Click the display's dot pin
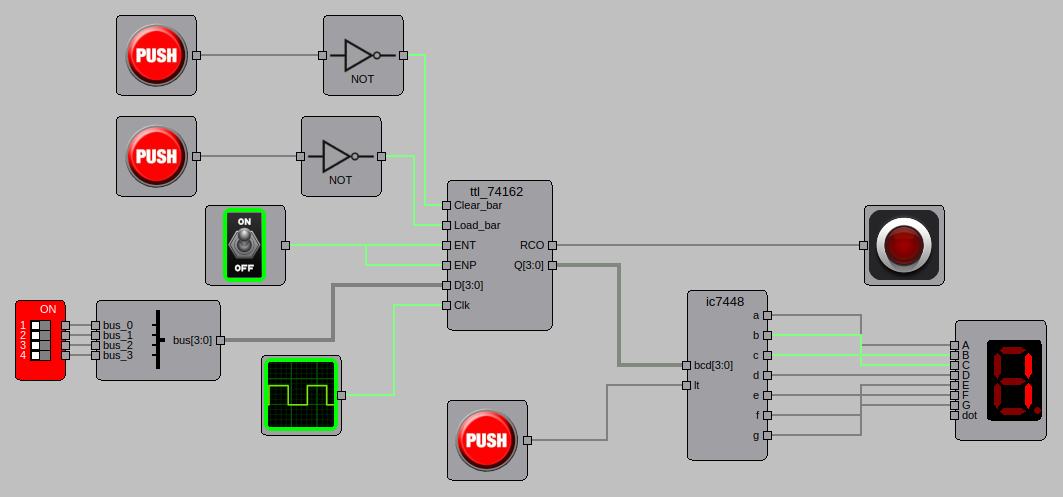This screenshot has width=1063, height=497. point(955,415)
